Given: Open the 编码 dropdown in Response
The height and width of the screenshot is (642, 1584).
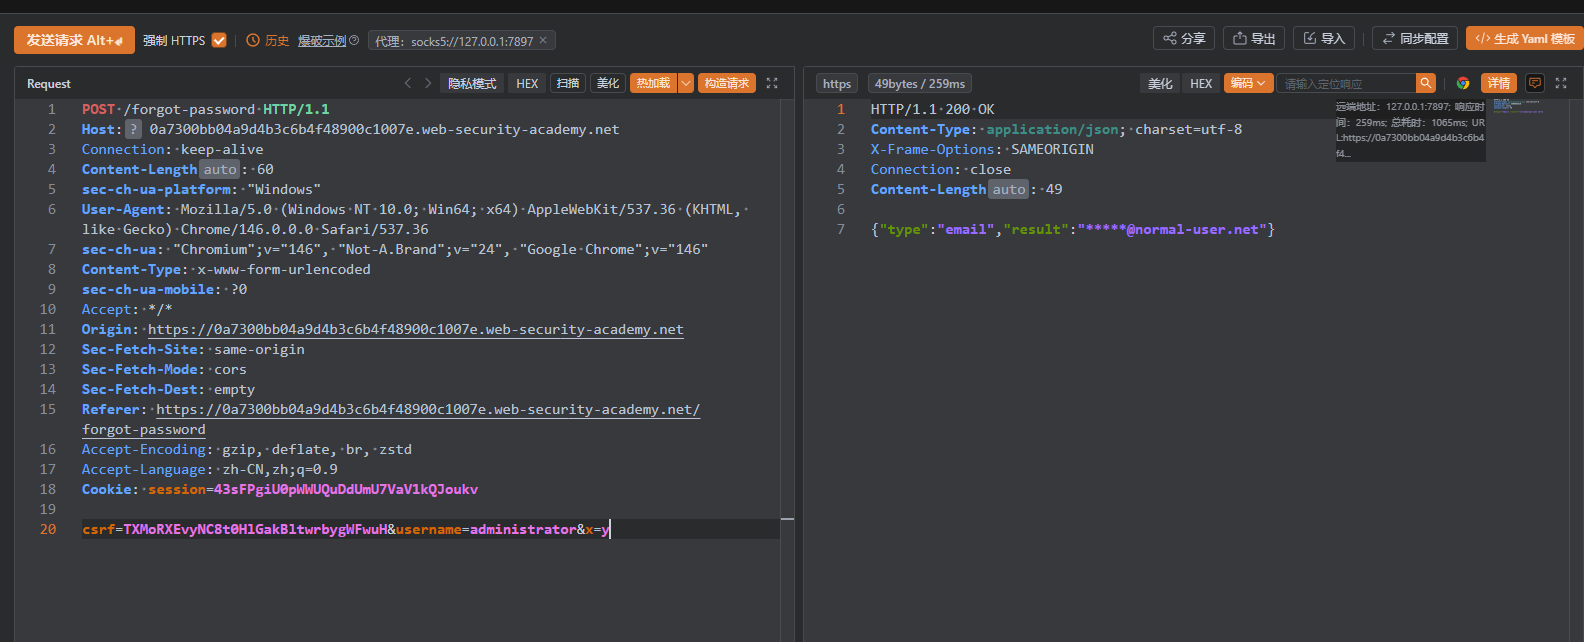Looking at the screenshot, I should click(1248, 83).
